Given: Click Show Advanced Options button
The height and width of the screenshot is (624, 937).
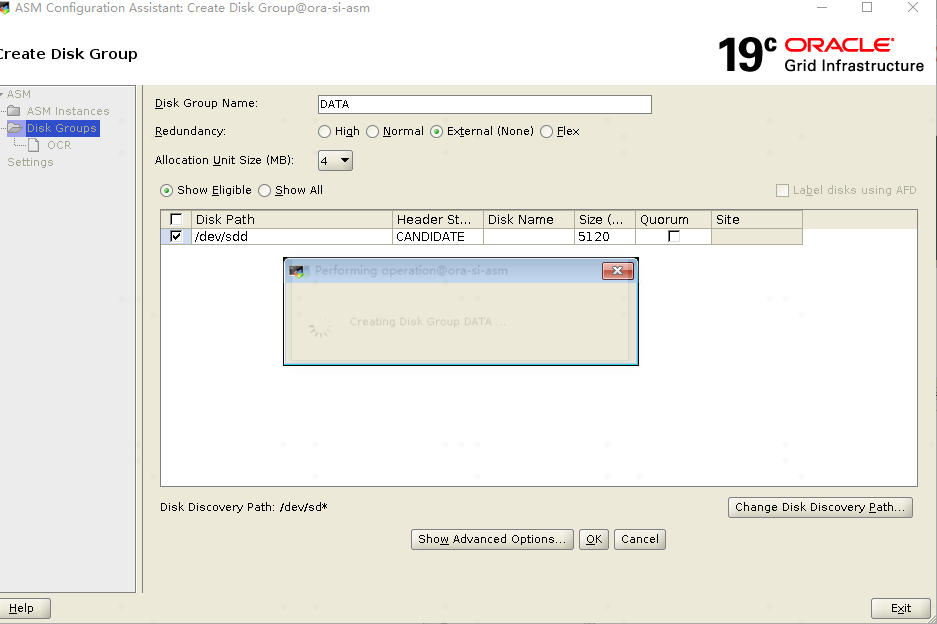Looking at the screenshot, I should [x=492, y=539].
